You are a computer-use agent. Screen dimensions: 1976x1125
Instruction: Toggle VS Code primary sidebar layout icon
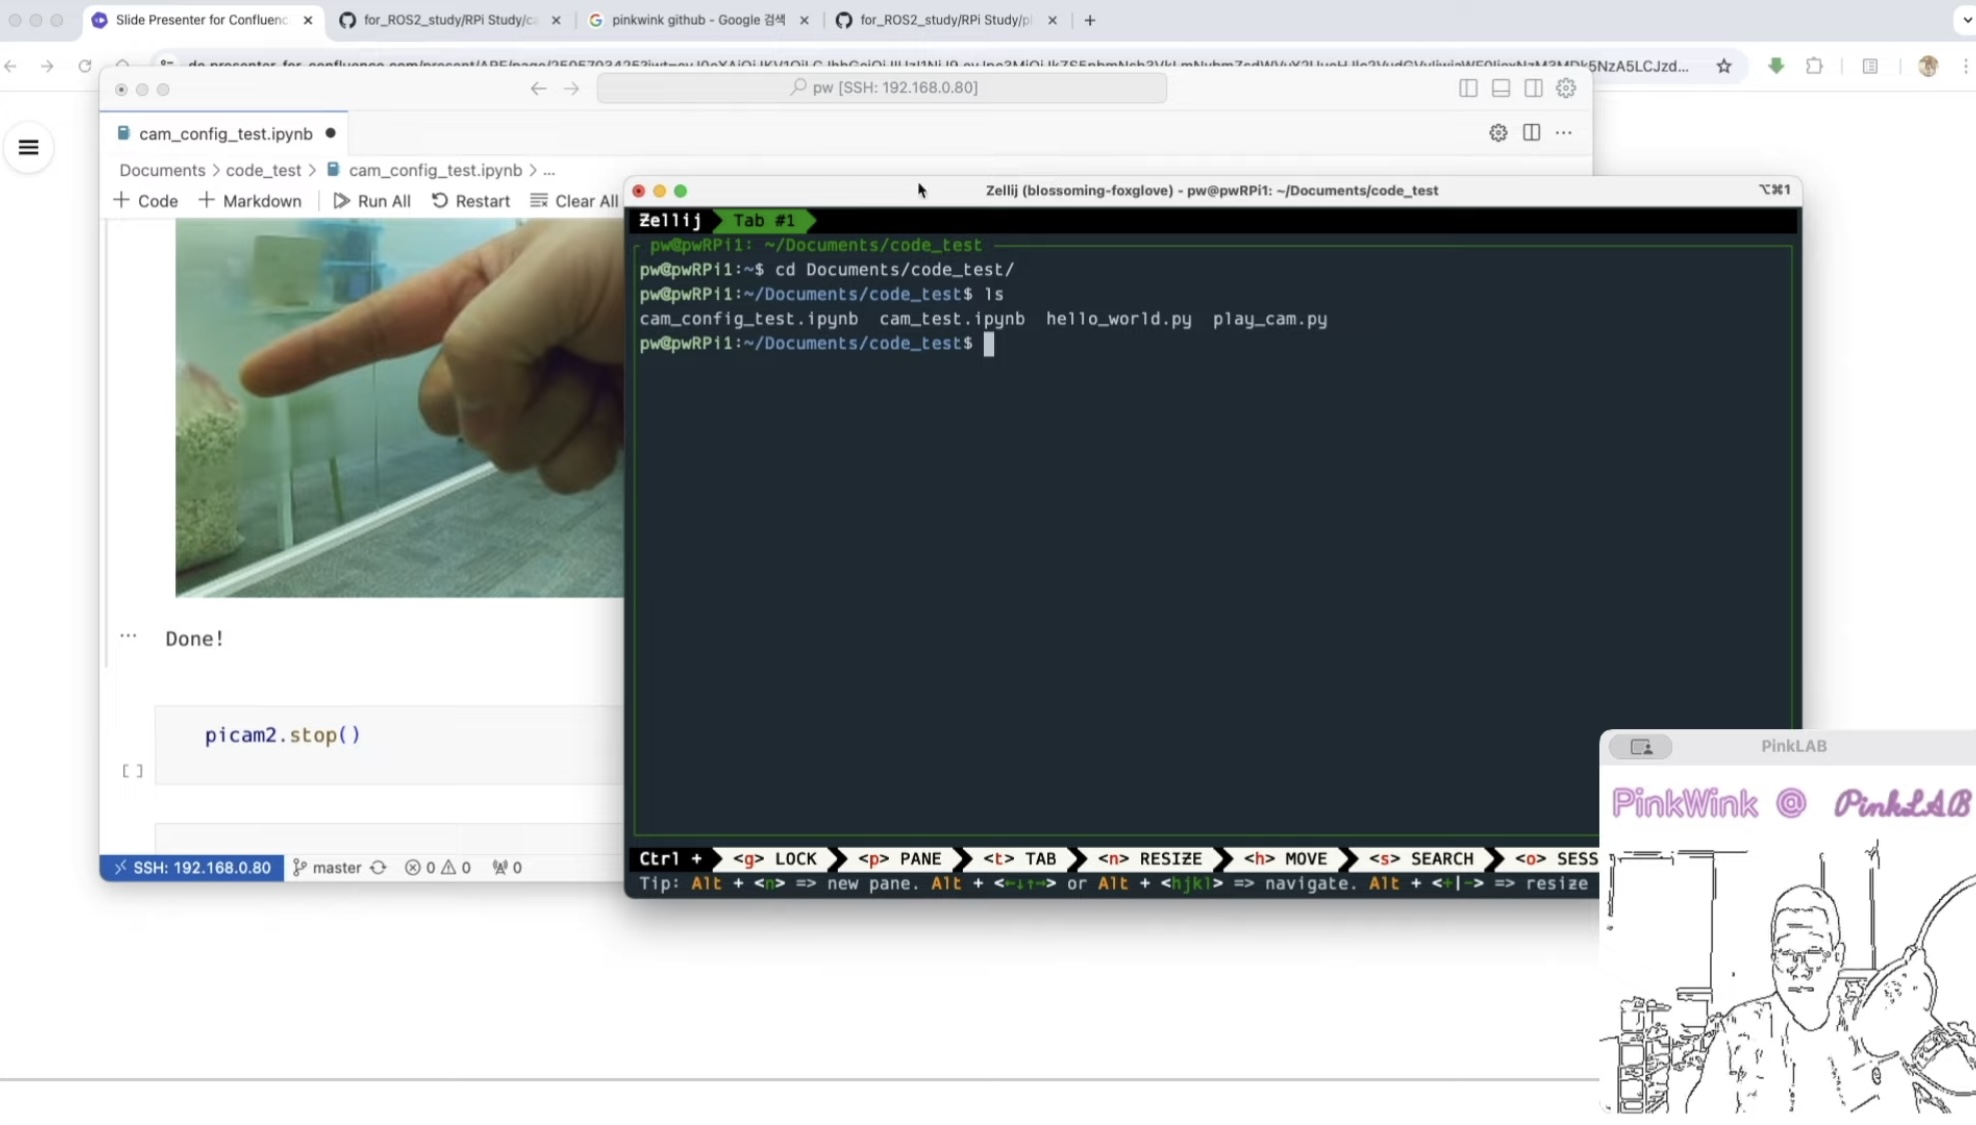coord(1467,88)
